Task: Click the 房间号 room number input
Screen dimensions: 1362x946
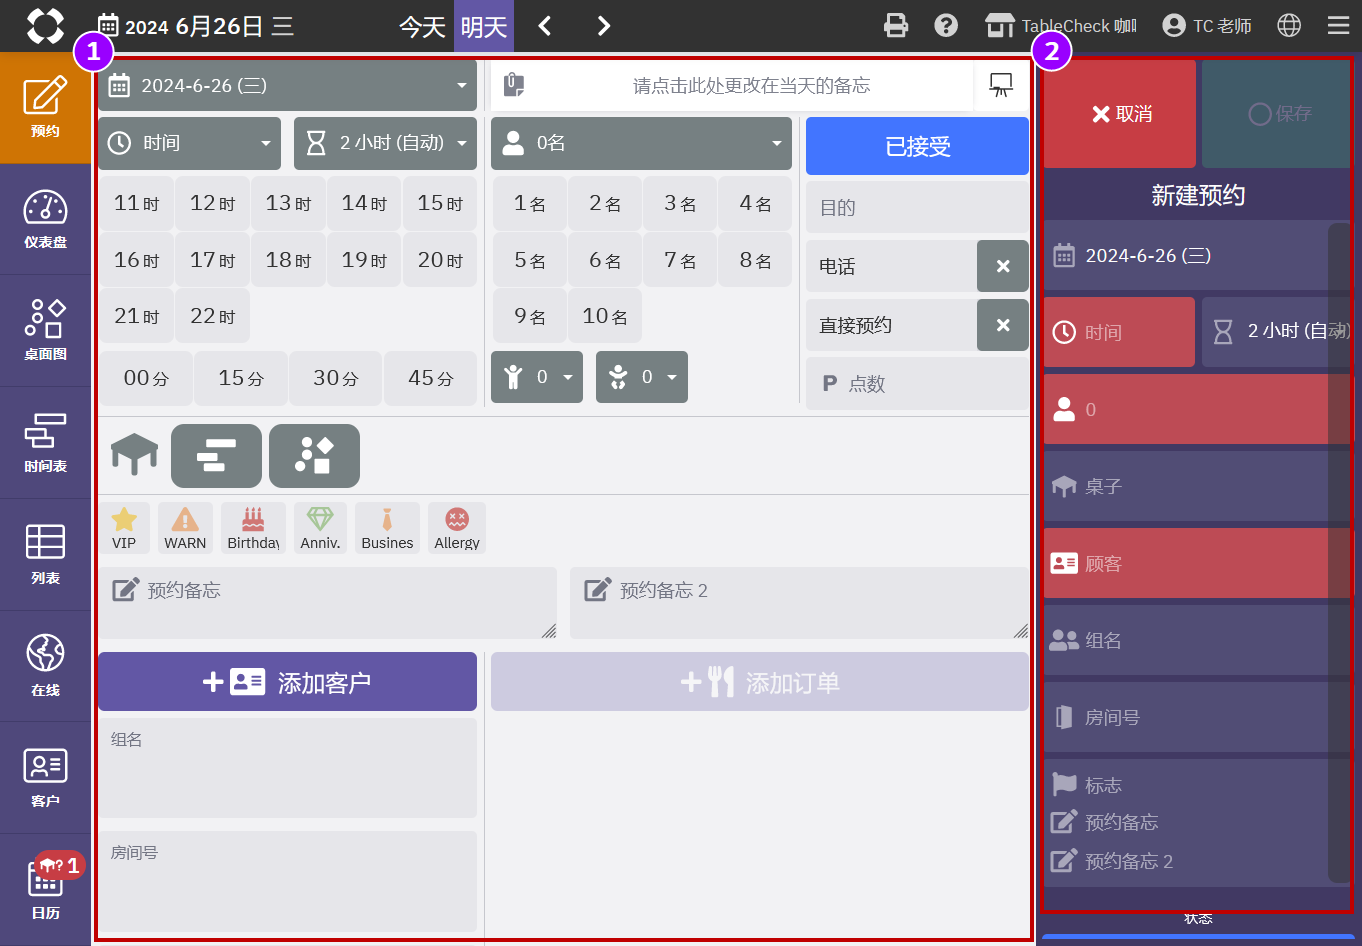Action: pos(287,881)
